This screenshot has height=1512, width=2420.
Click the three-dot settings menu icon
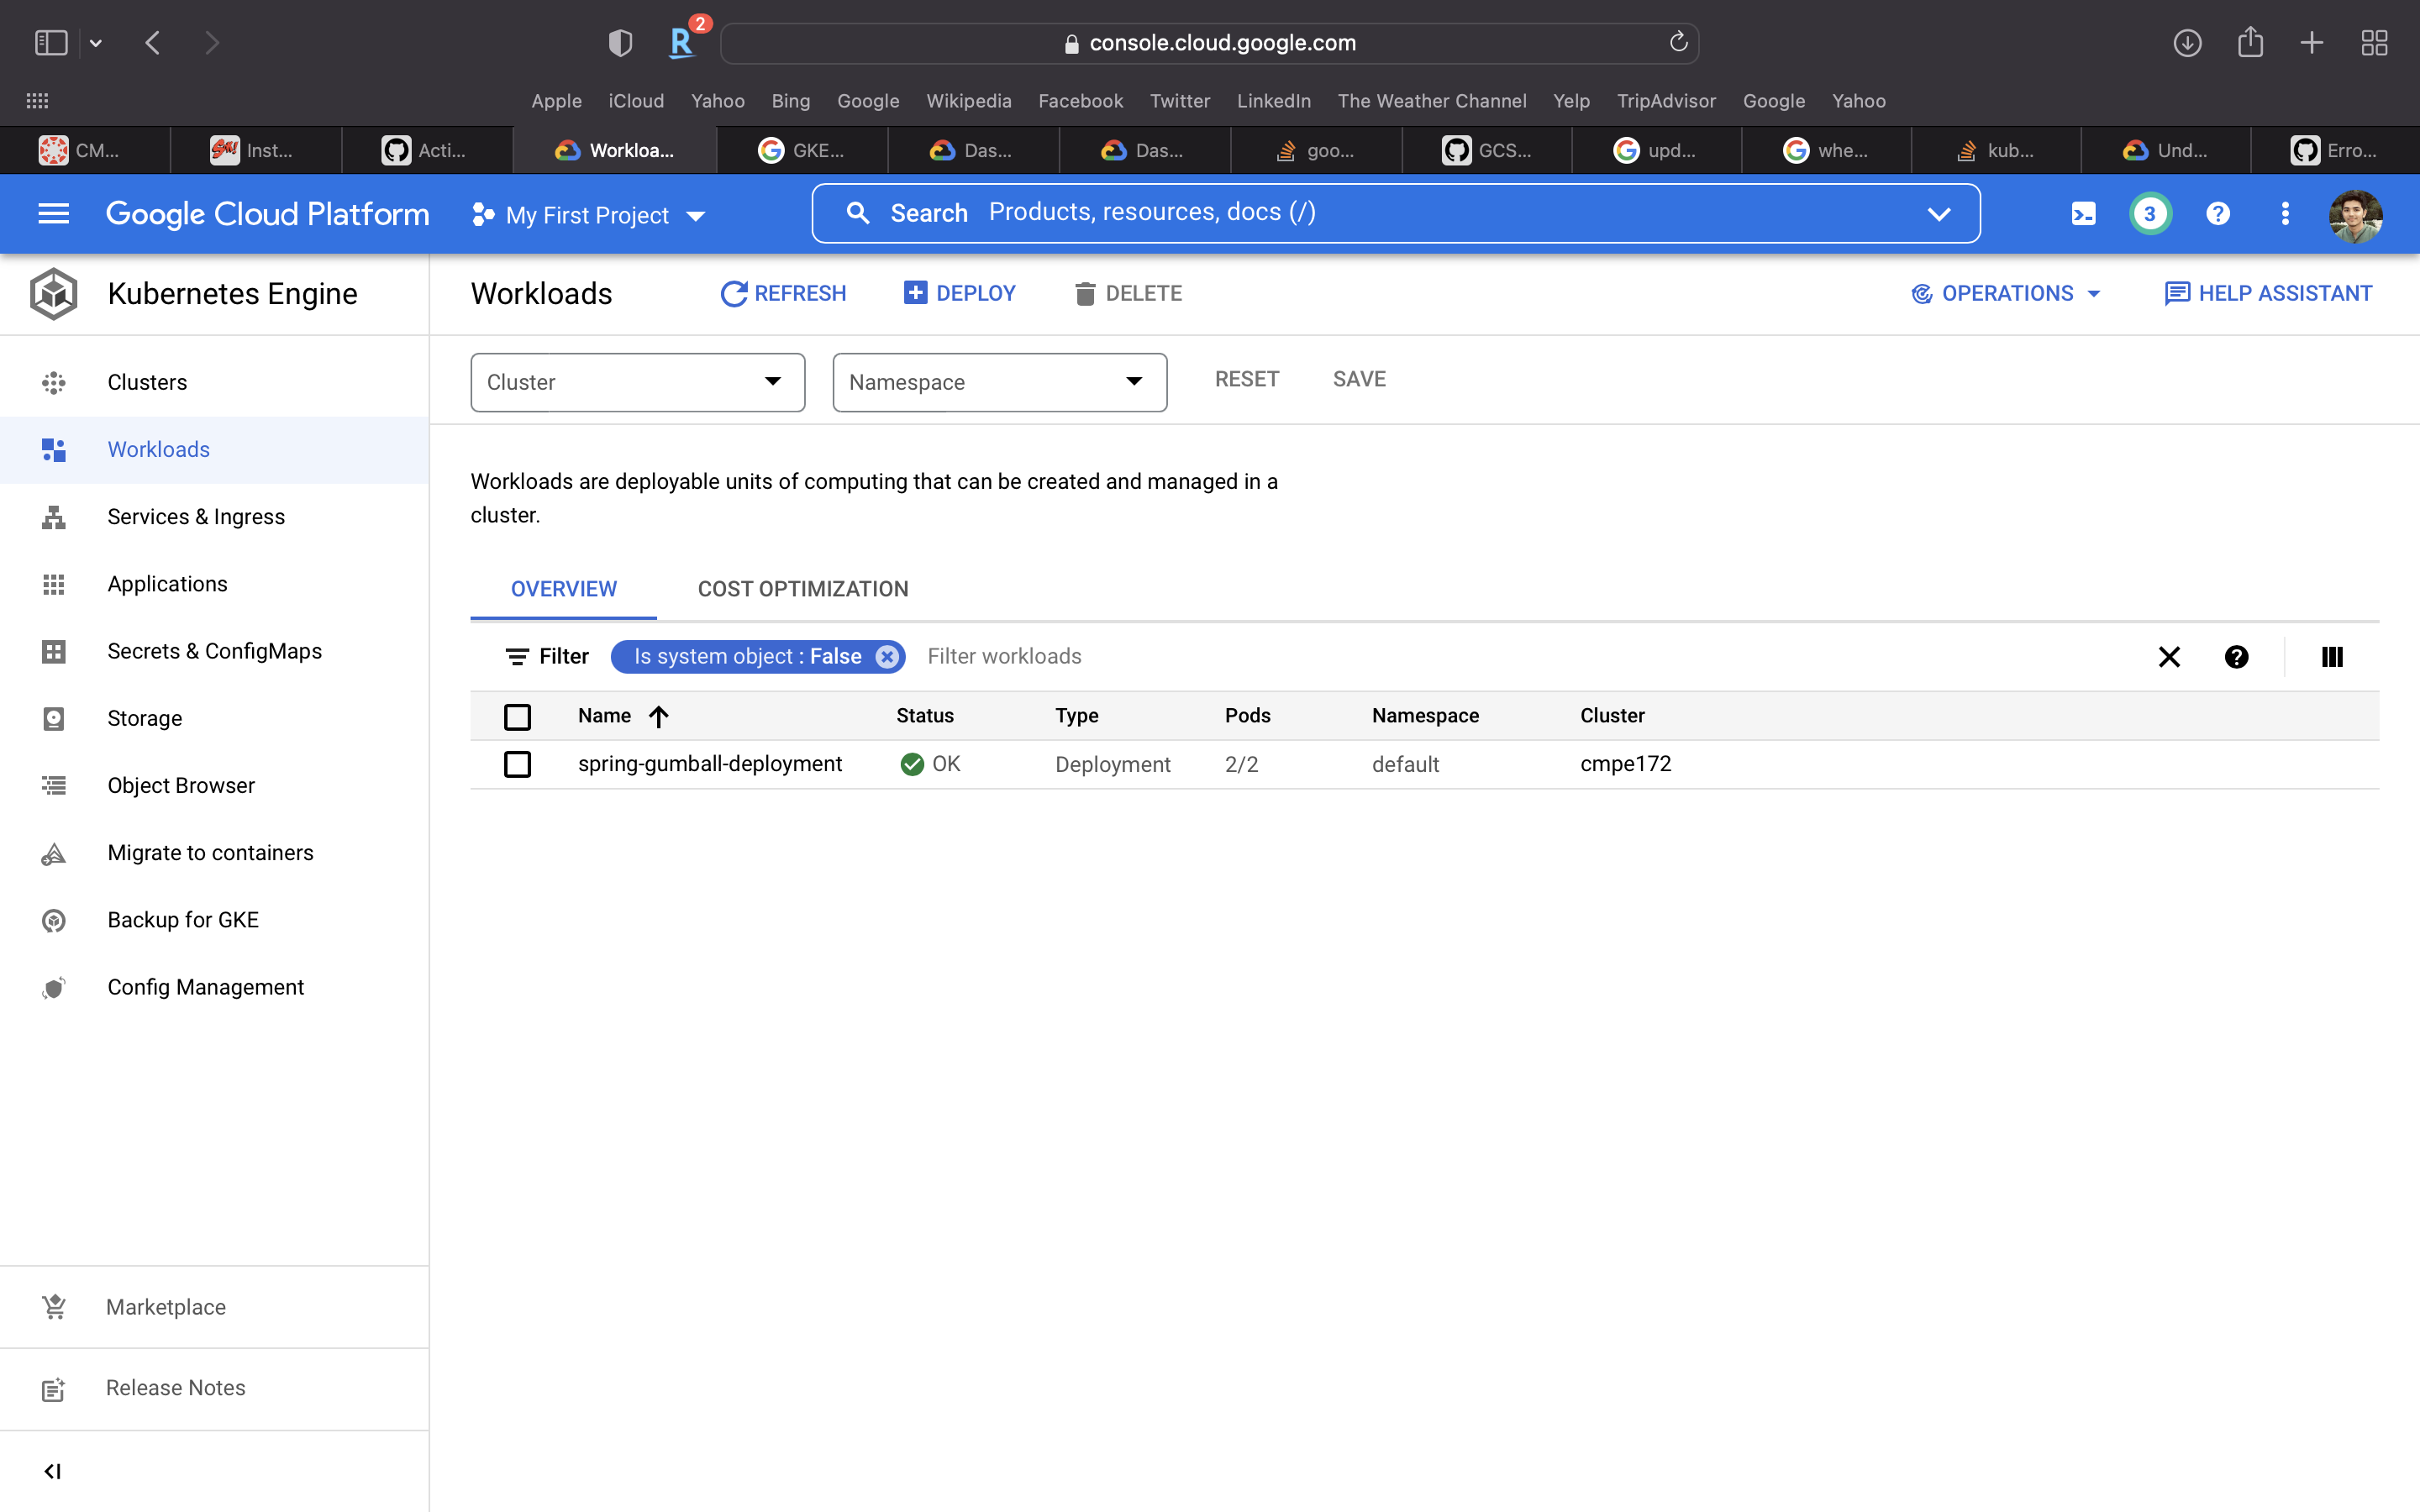(2284, 213)
